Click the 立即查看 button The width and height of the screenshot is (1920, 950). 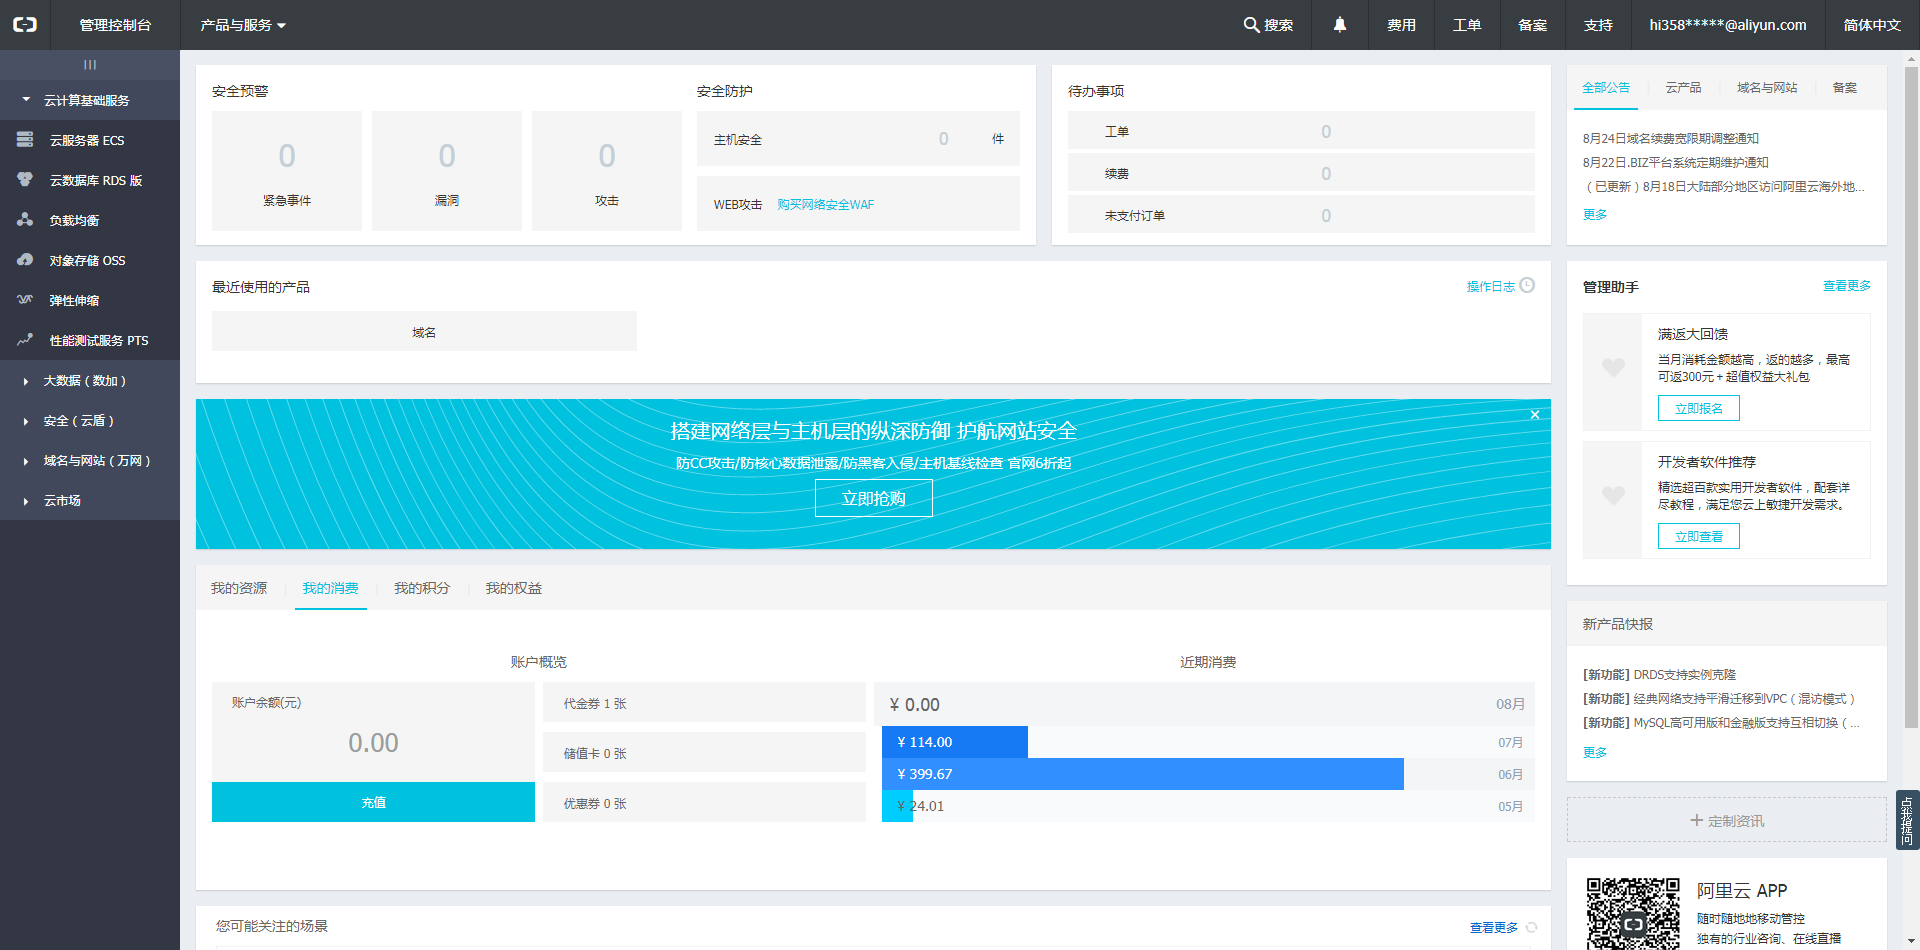[x=1699, y=536]
